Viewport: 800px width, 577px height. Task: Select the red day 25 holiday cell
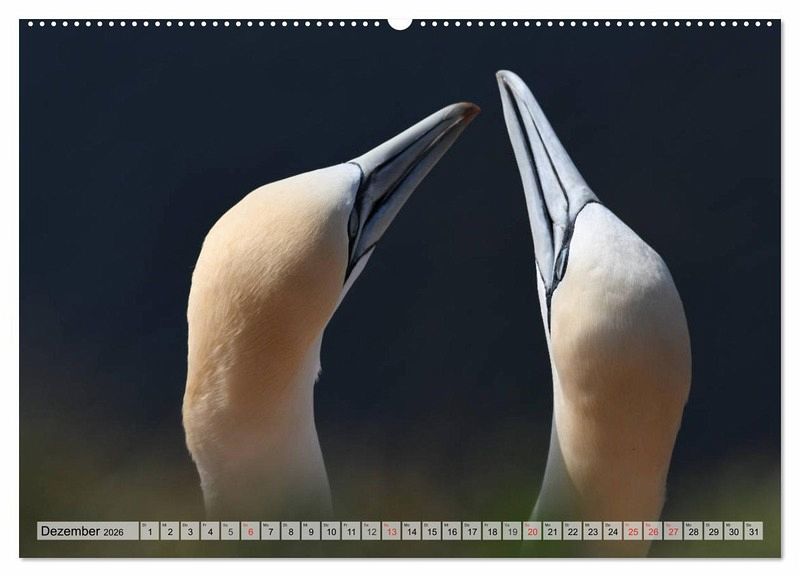click(x=633, y=531)
